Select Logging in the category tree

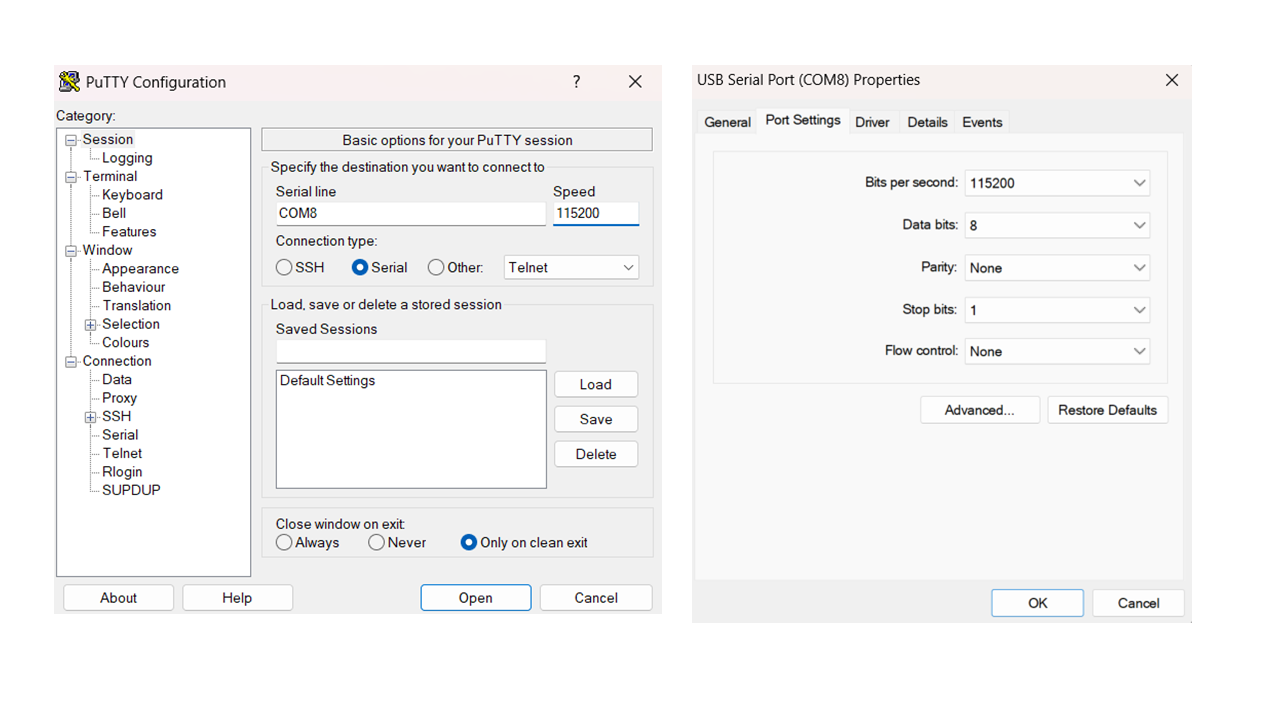[127, 158]
